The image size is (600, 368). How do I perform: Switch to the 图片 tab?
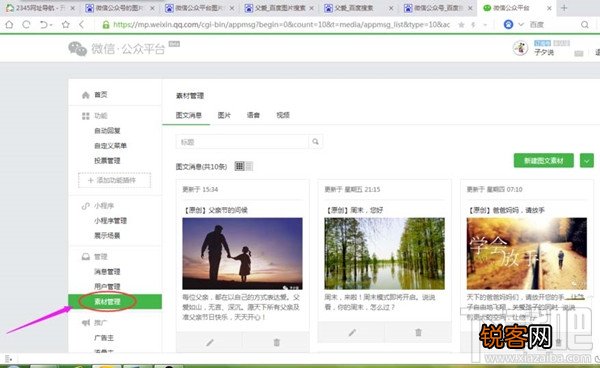pos(224,115)
